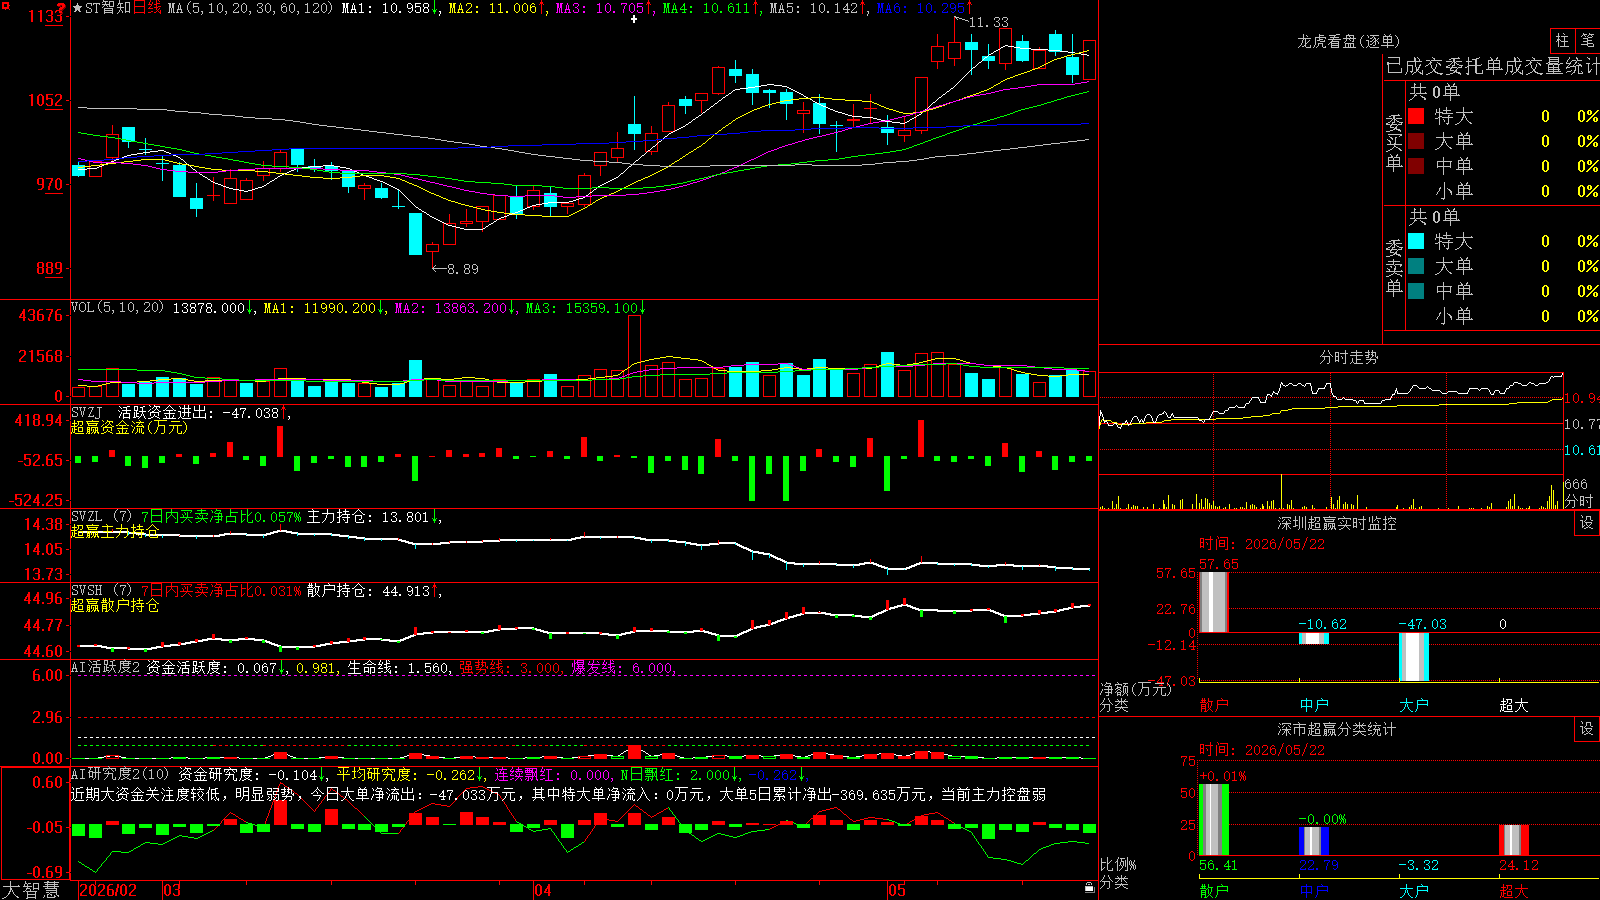Click the 主力持仓: 13.801 value
The image size is (1600, 900).
pos(368,517)
